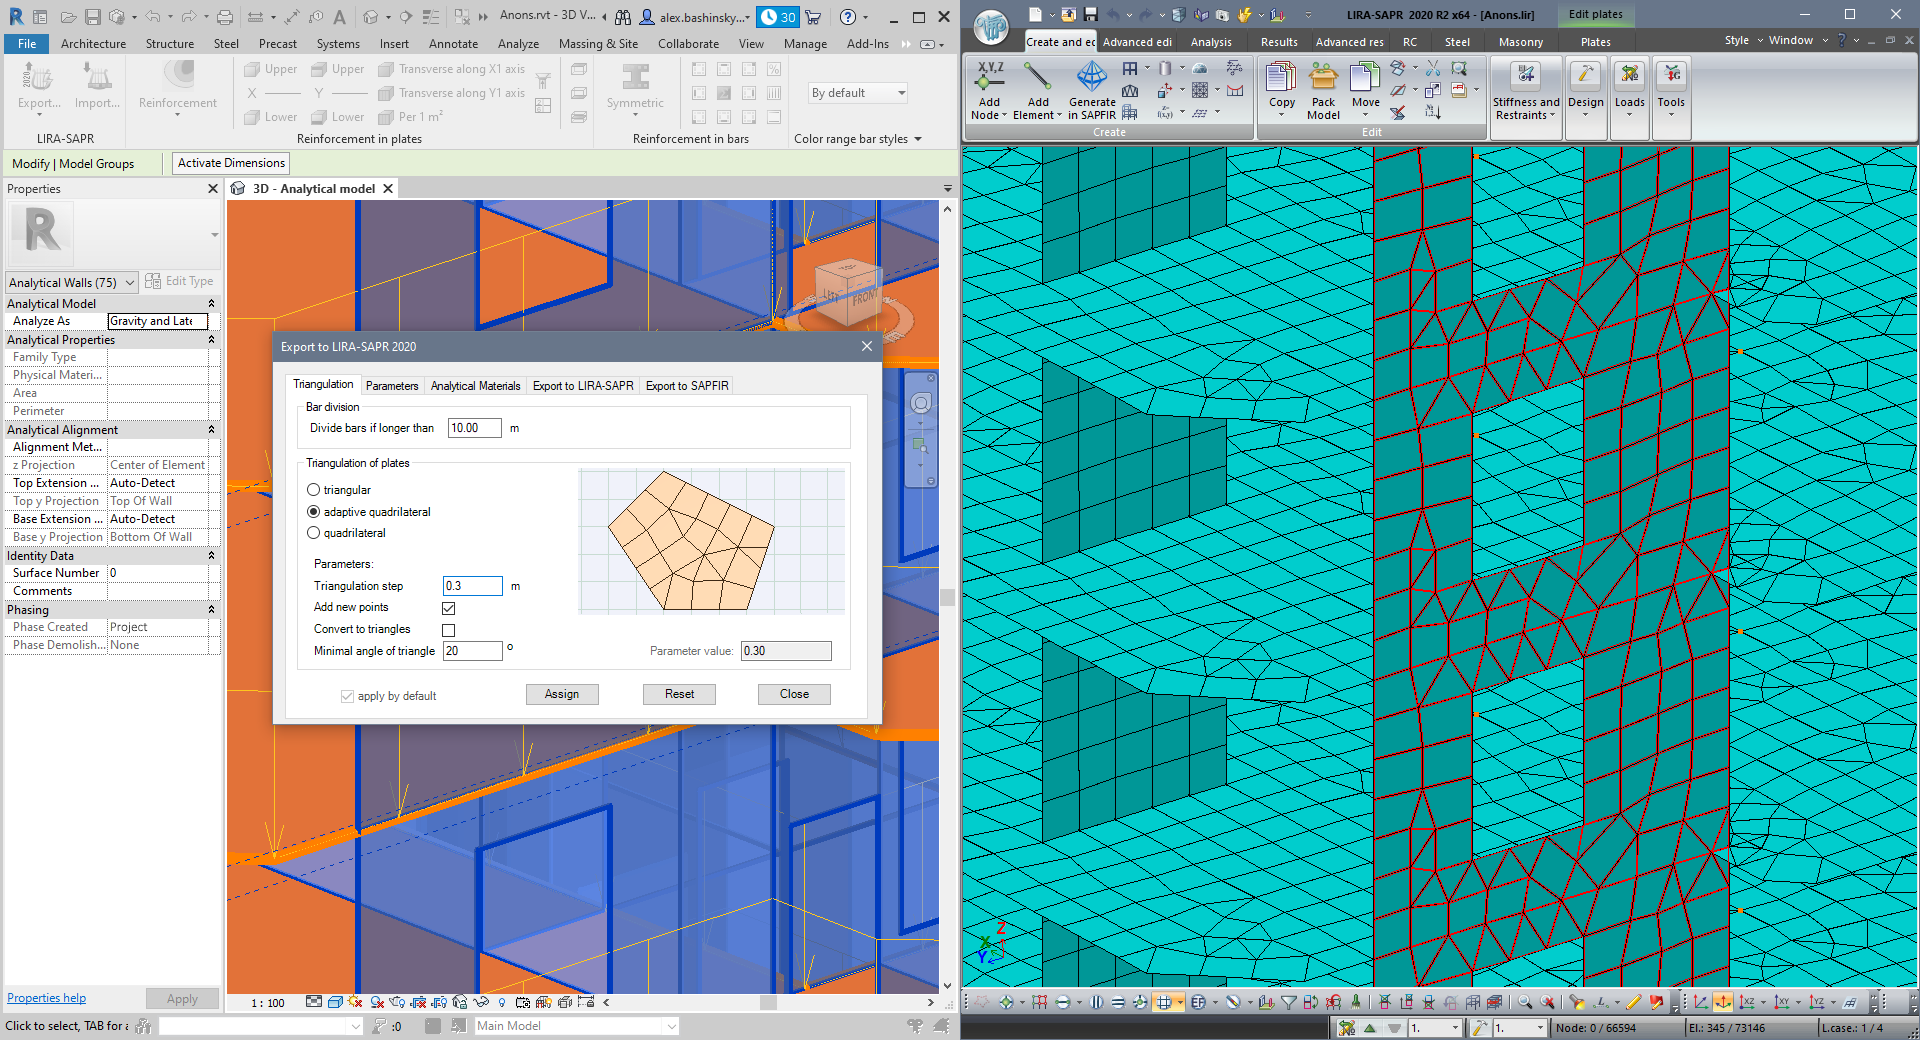Viewport: 1920px width, 1040px height.
Task: Select the quadrilateral triangulation option
Action: point(314,533)
